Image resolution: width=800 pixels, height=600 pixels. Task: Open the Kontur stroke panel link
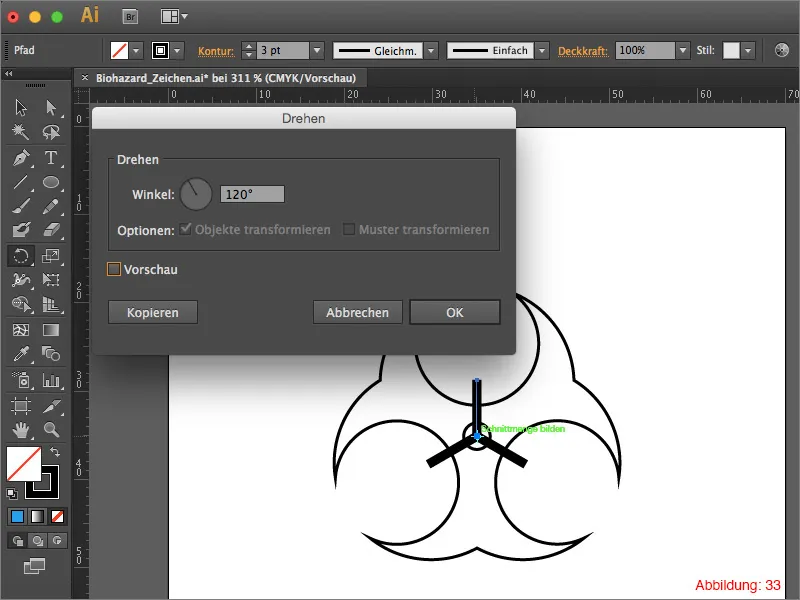(x=216, y=51)
